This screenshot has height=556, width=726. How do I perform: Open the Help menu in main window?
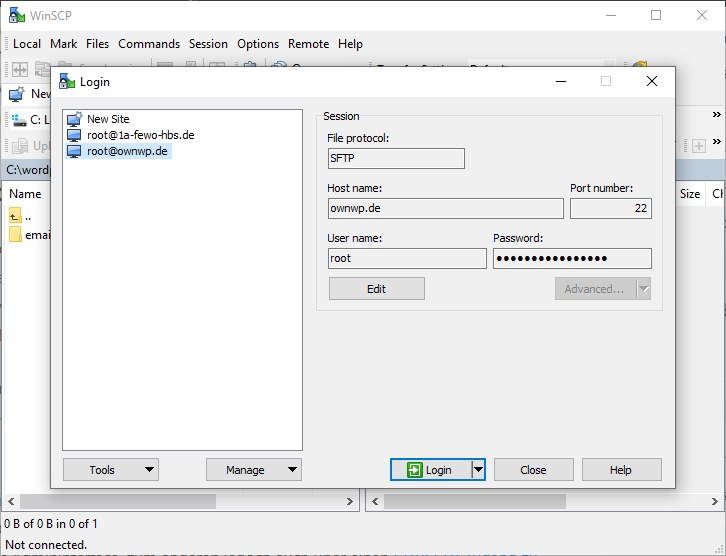350,44
